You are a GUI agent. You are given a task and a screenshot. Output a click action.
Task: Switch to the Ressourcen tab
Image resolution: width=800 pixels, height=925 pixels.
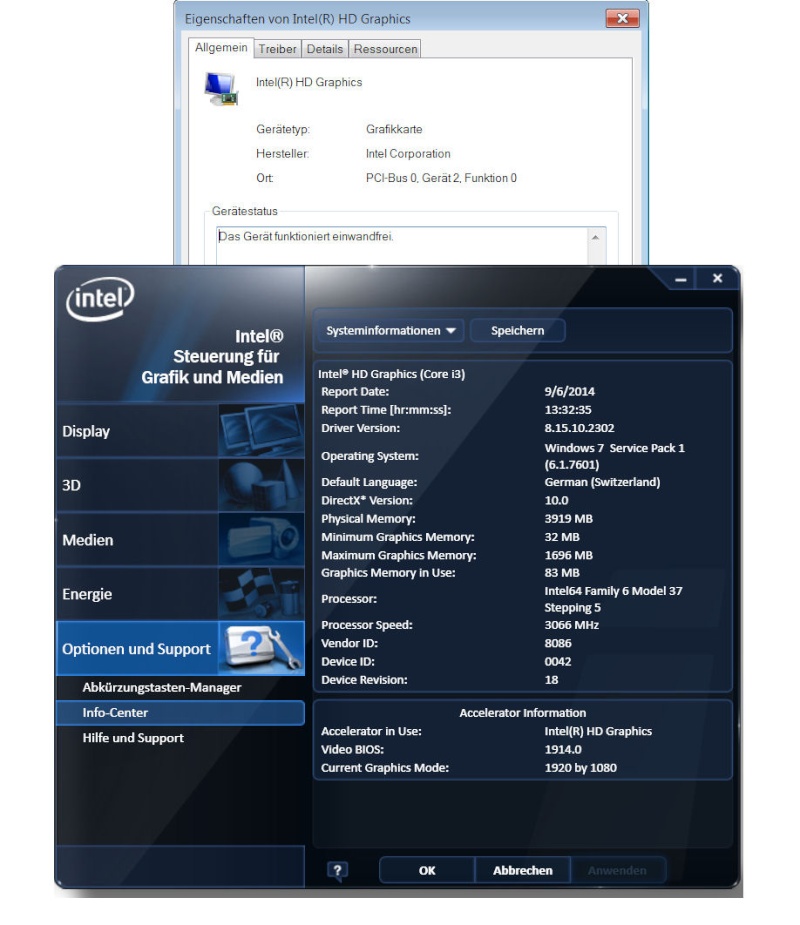click(385, 49)
